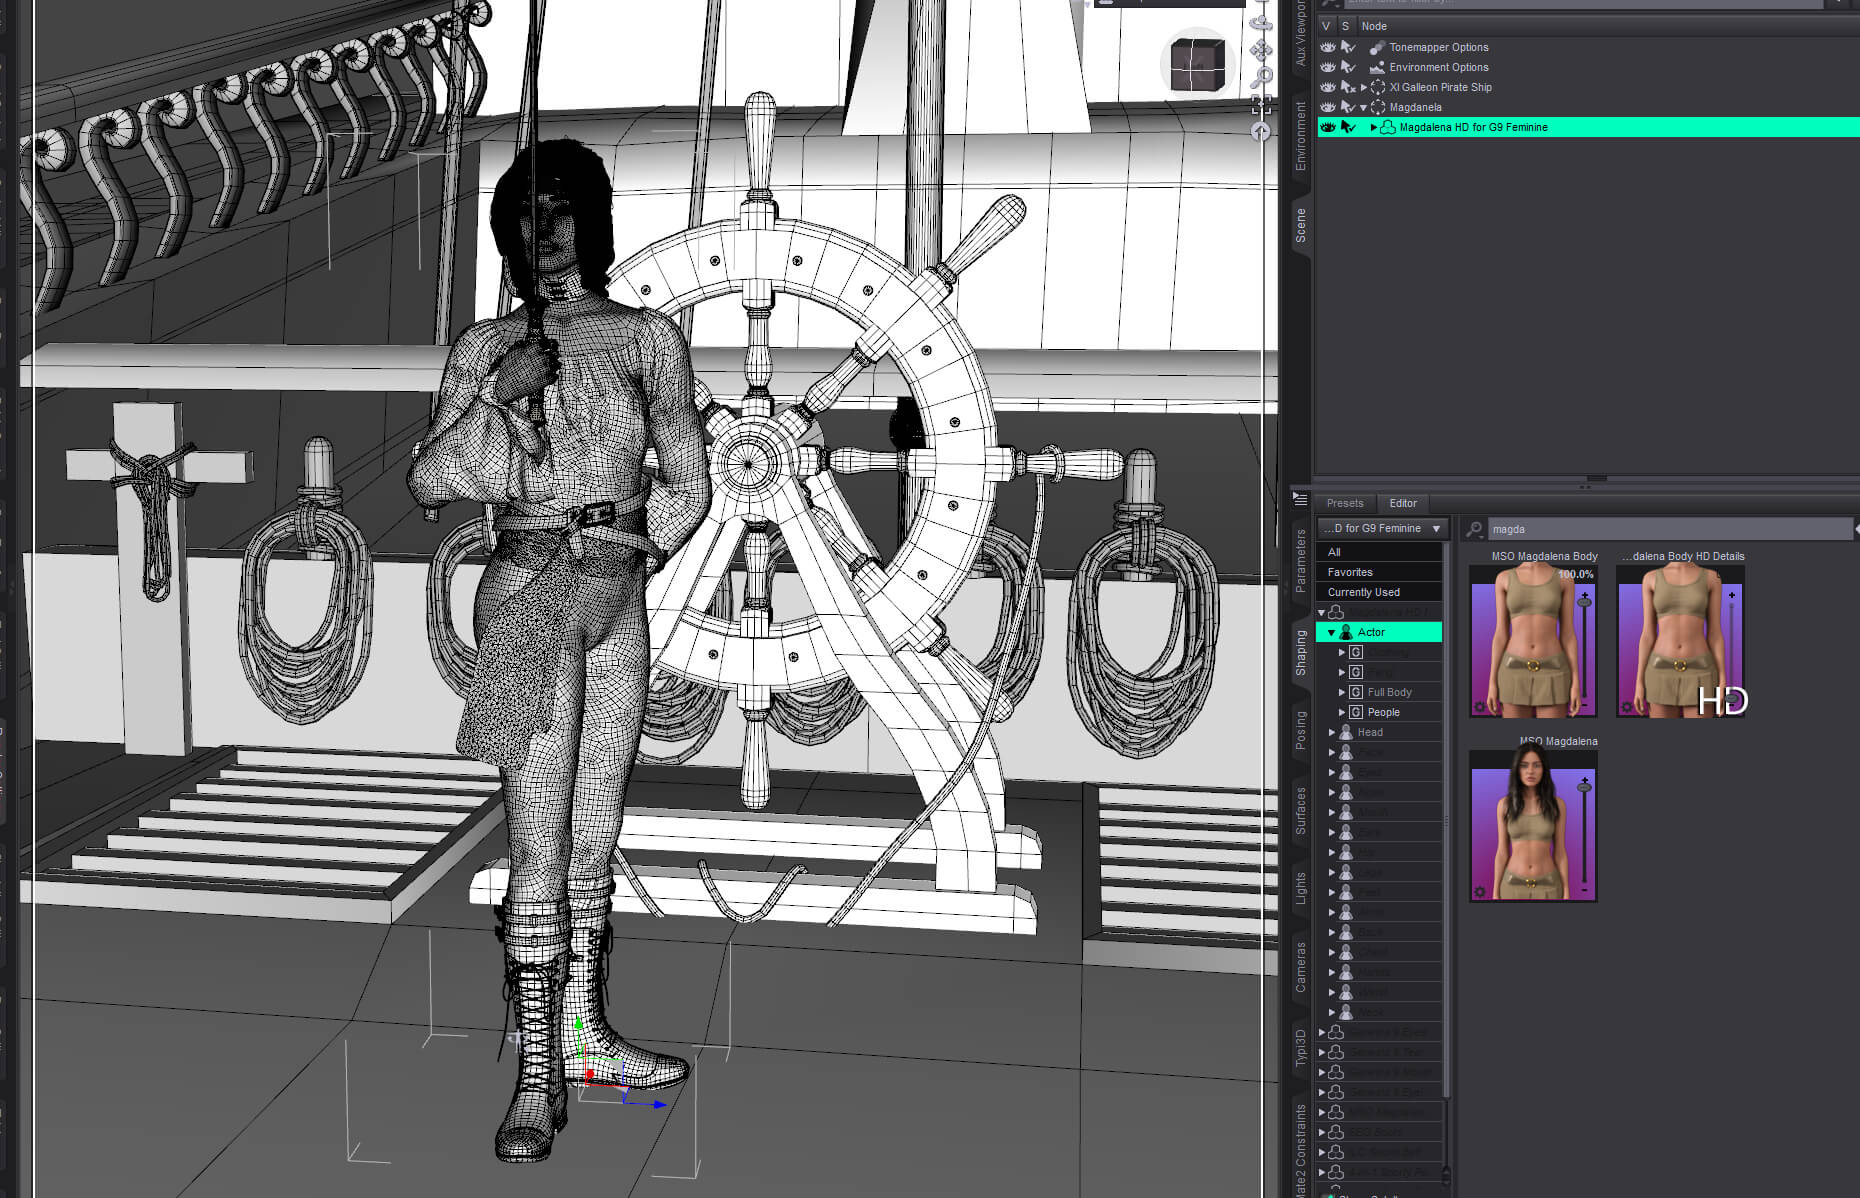Click the XI Galleon Pirate Ship group icon

tap(1378, 87)
